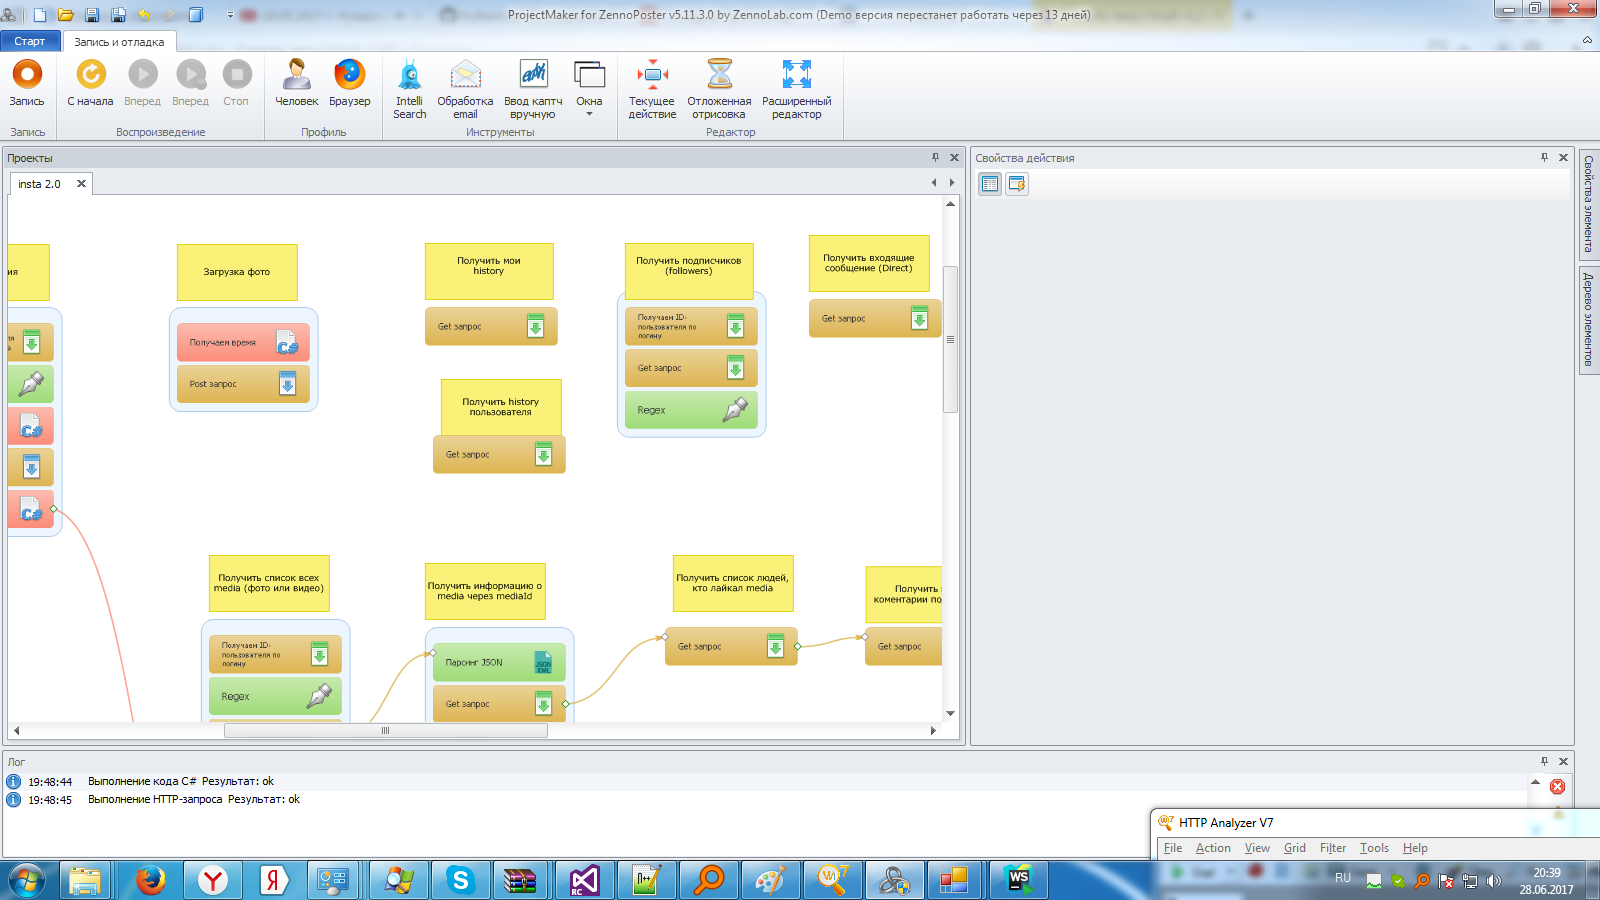
Task: Open the Обработка email tool
Action: coord(465,89)
